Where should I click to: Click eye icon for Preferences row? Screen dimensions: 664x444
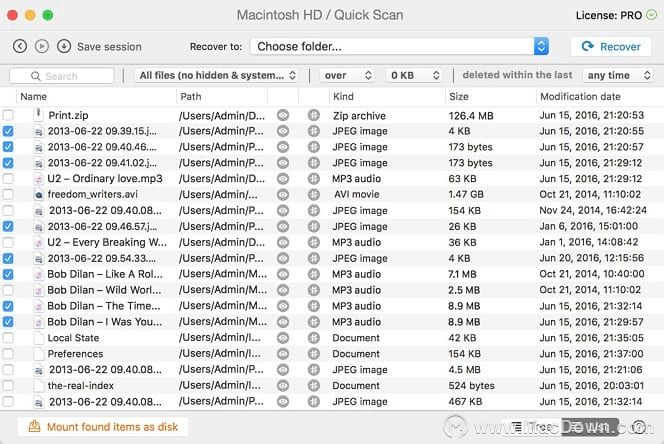(283, 354)
